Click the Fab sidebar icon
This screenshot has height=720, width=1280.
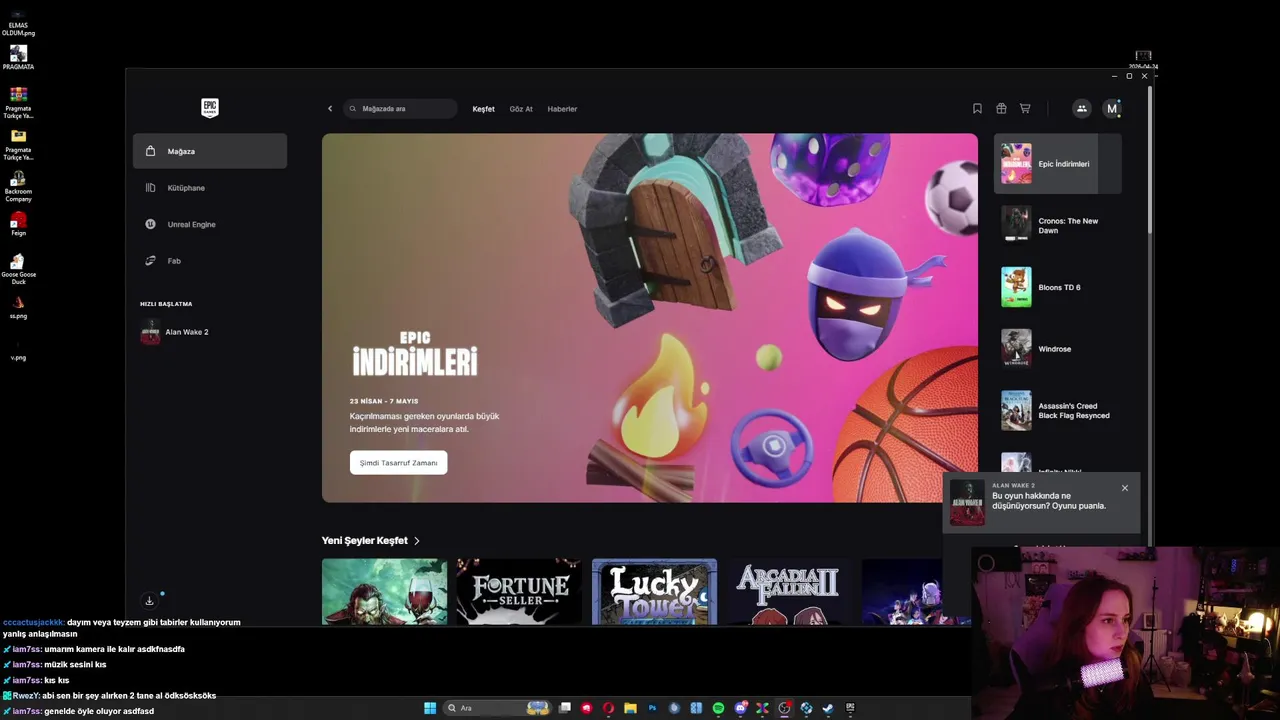click(x=150, y=260)
